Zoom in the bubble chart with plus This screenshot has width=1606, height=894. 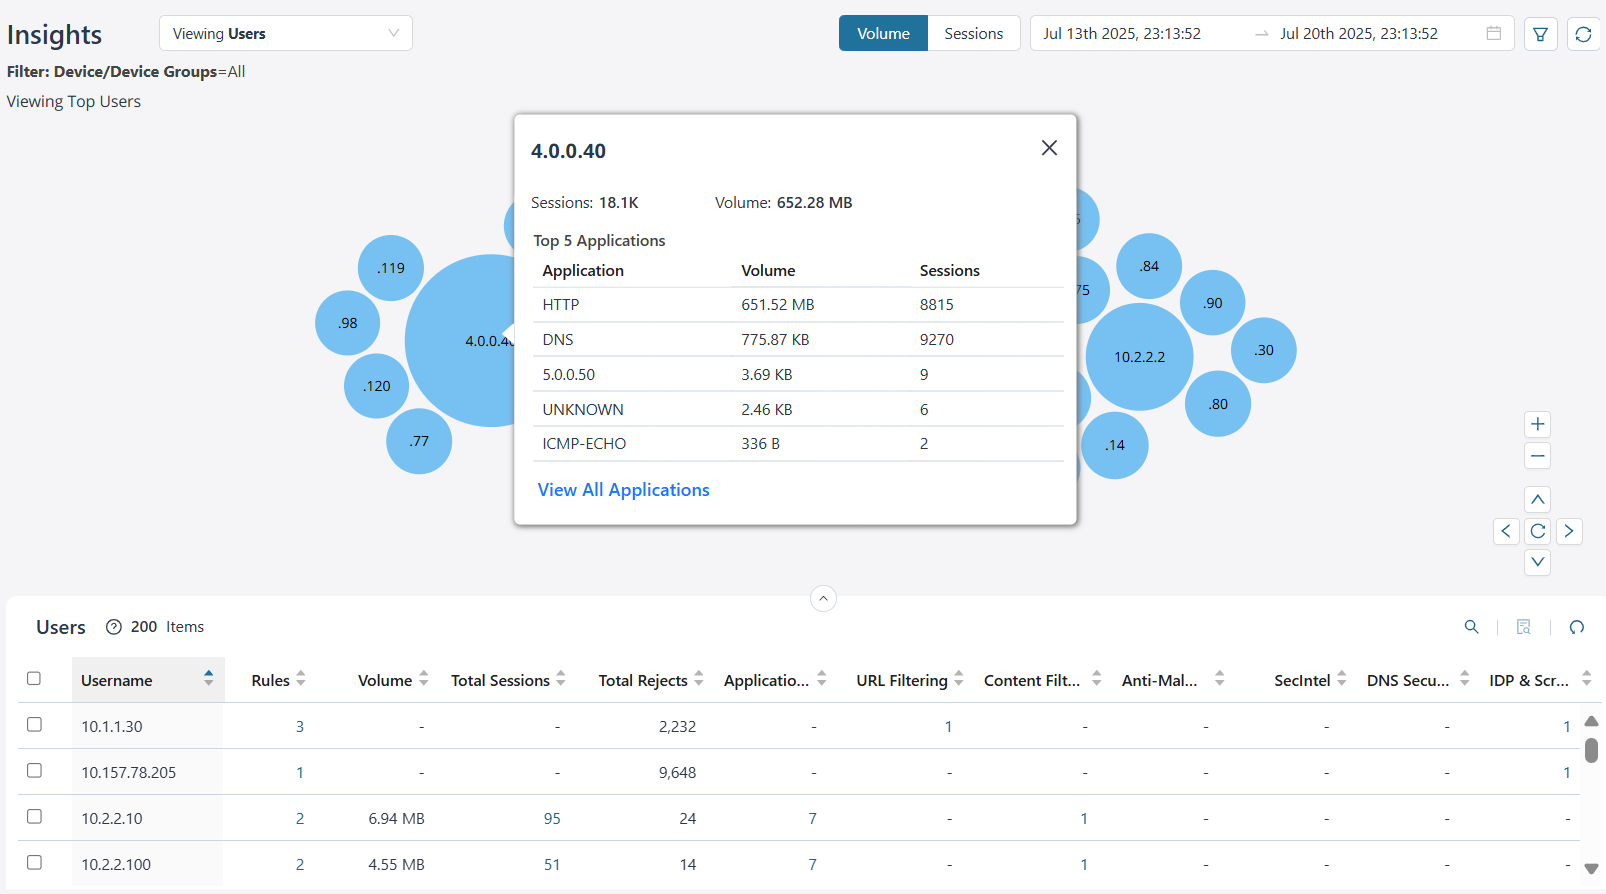pyautogui.click(x=1538, y=424)
